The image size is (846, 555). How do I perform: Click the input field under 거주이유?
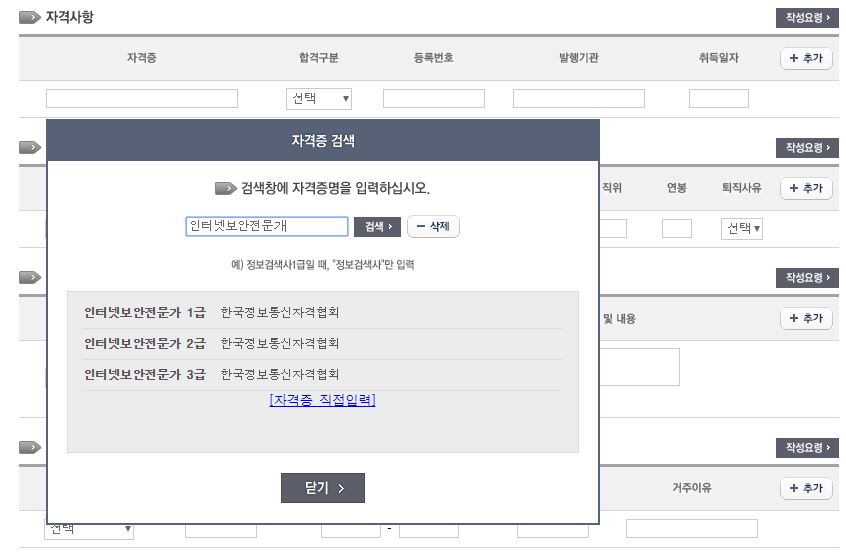tap(691, 528)
